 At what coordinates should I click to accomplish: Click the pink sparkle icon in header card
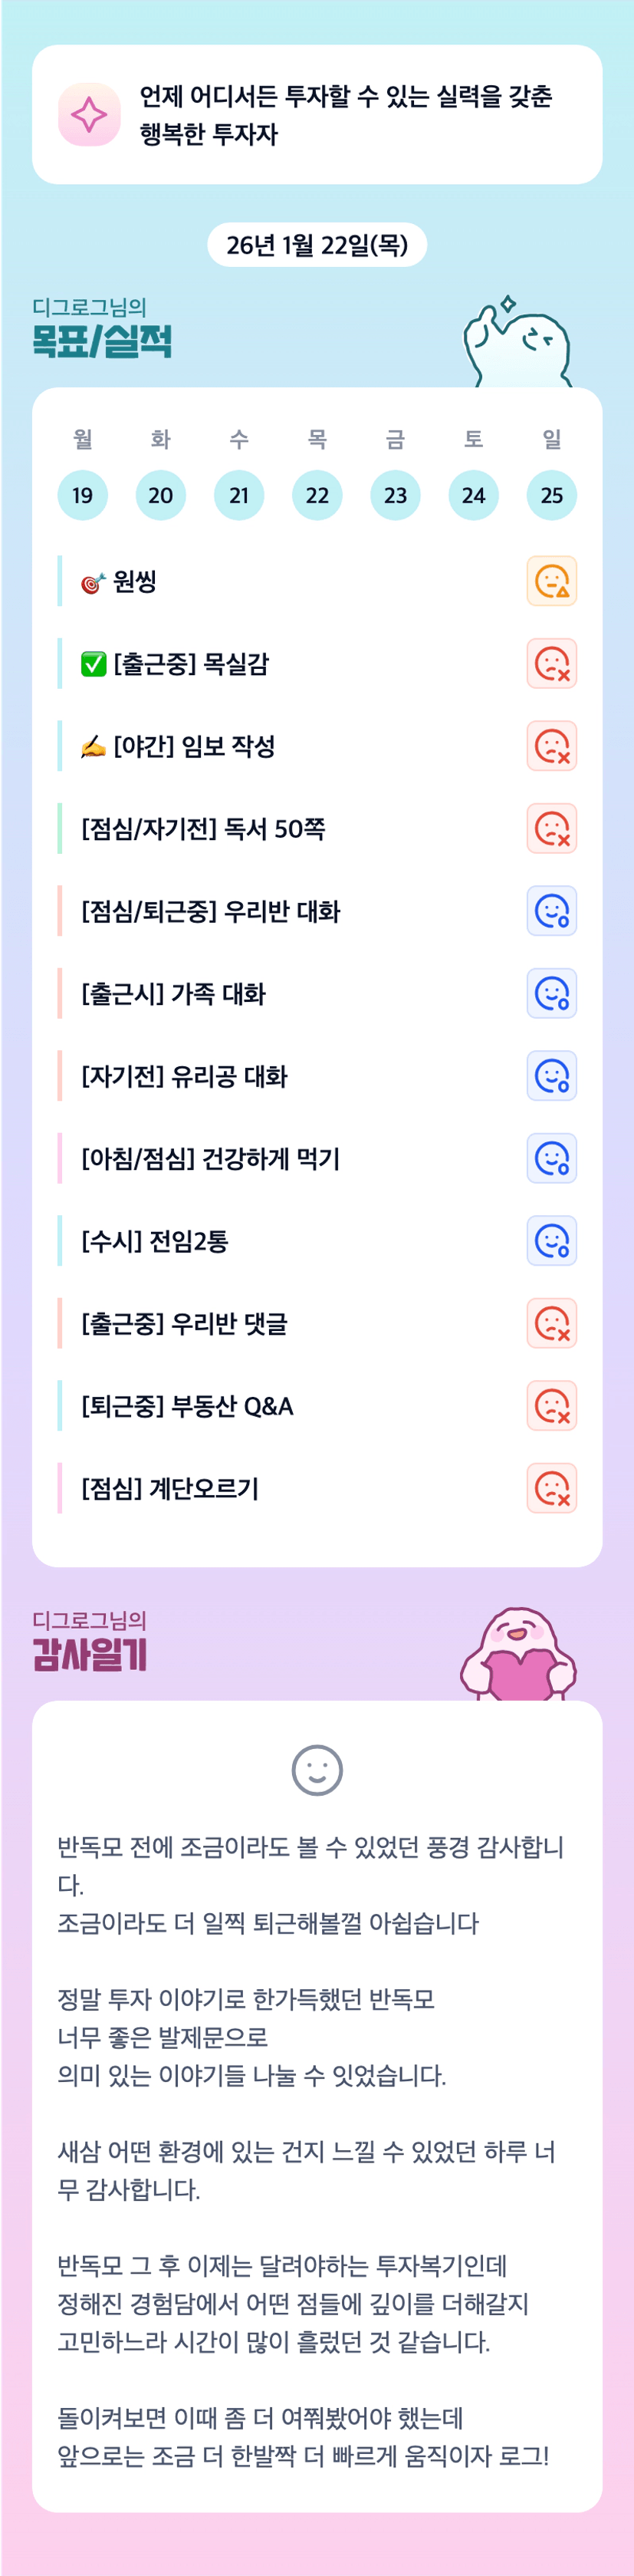[89, 115]
